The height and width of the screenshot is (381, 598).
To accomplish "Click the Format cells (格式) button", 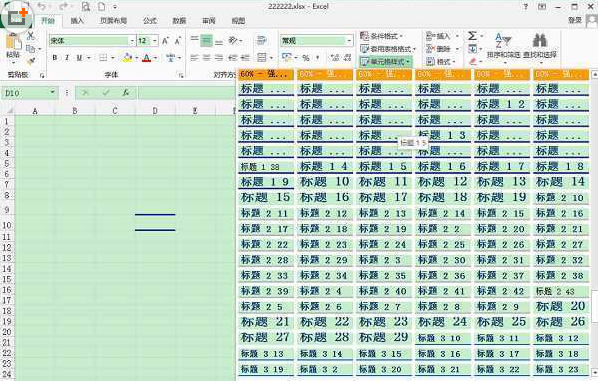I will click(440, 61).
